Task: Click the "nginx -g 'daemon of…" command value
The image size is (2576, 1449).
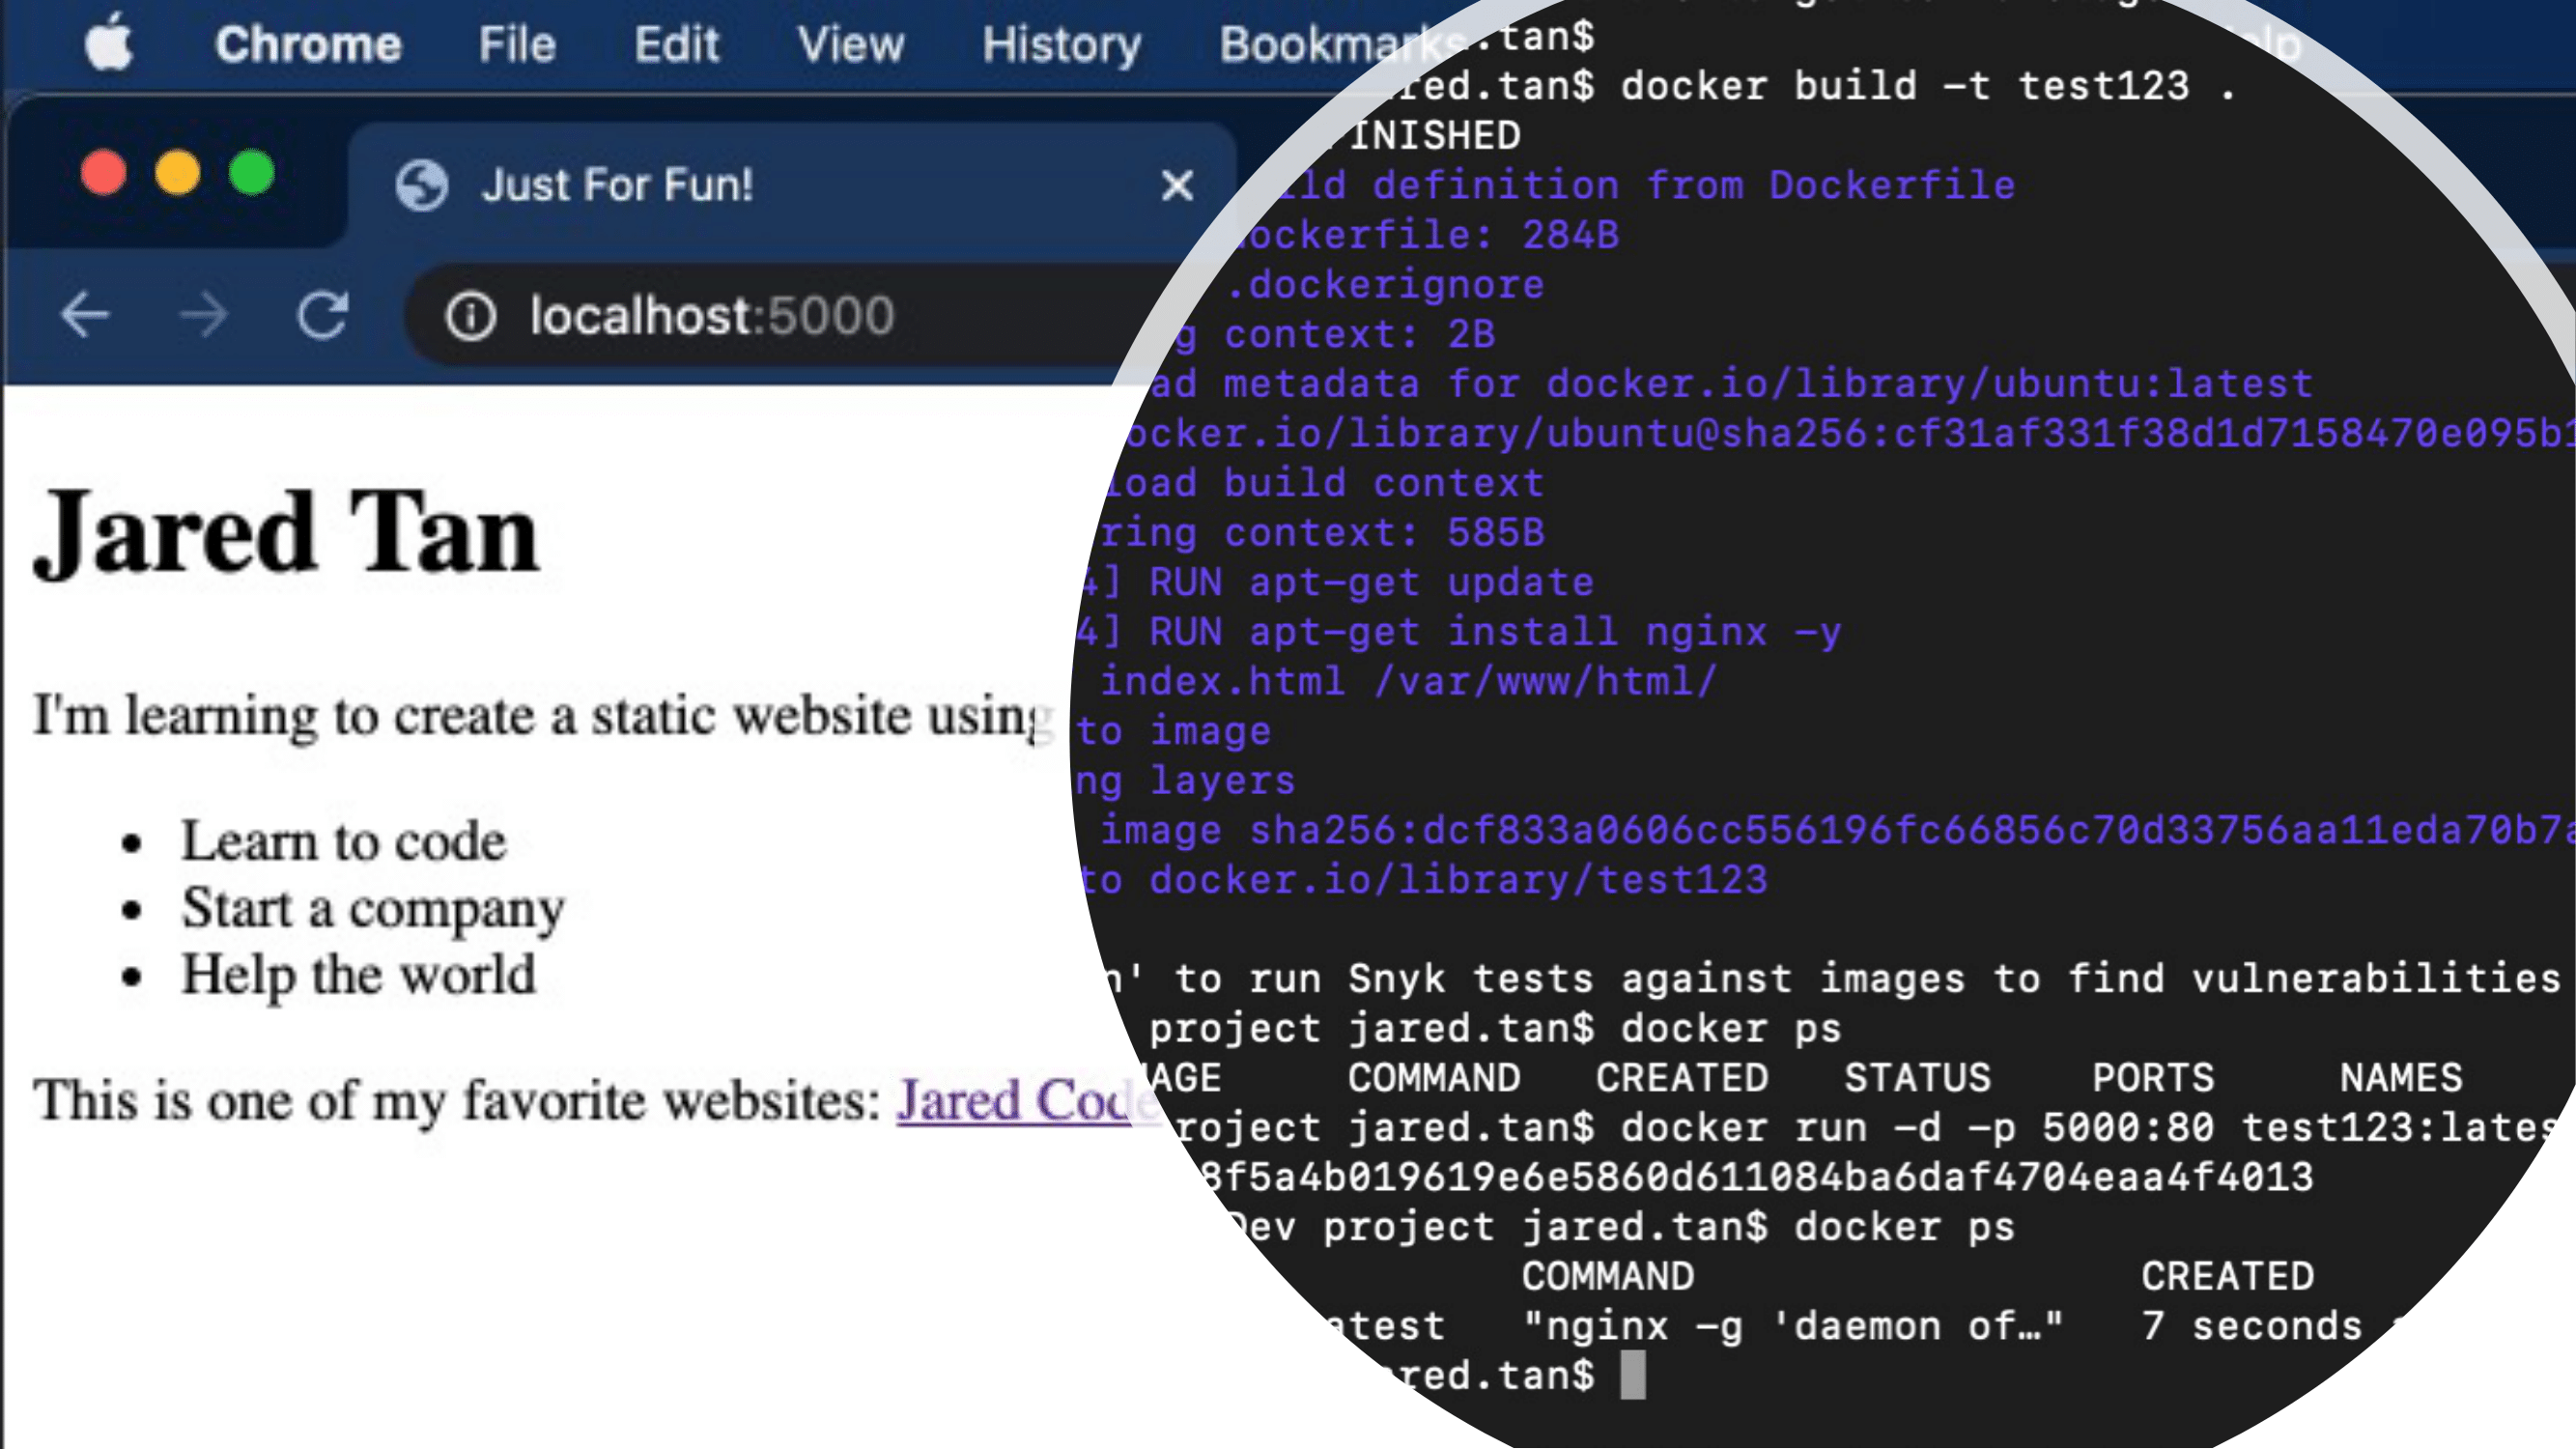Action: (x=1793, y=1326)
